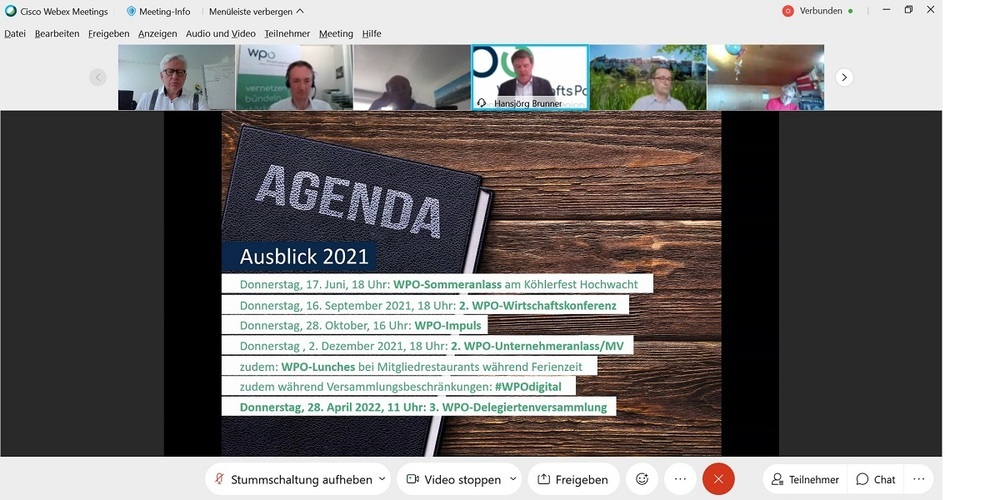Select Hansjörg Brunner's video thumbnail
The image size is (1000, 500).
[x=529, y=77]
